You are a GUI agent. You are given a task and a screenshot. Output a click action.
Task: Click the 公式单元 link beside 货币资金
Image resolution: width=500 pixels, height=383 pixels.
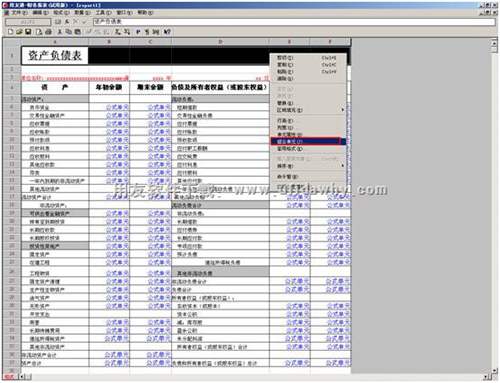[117, 107]
